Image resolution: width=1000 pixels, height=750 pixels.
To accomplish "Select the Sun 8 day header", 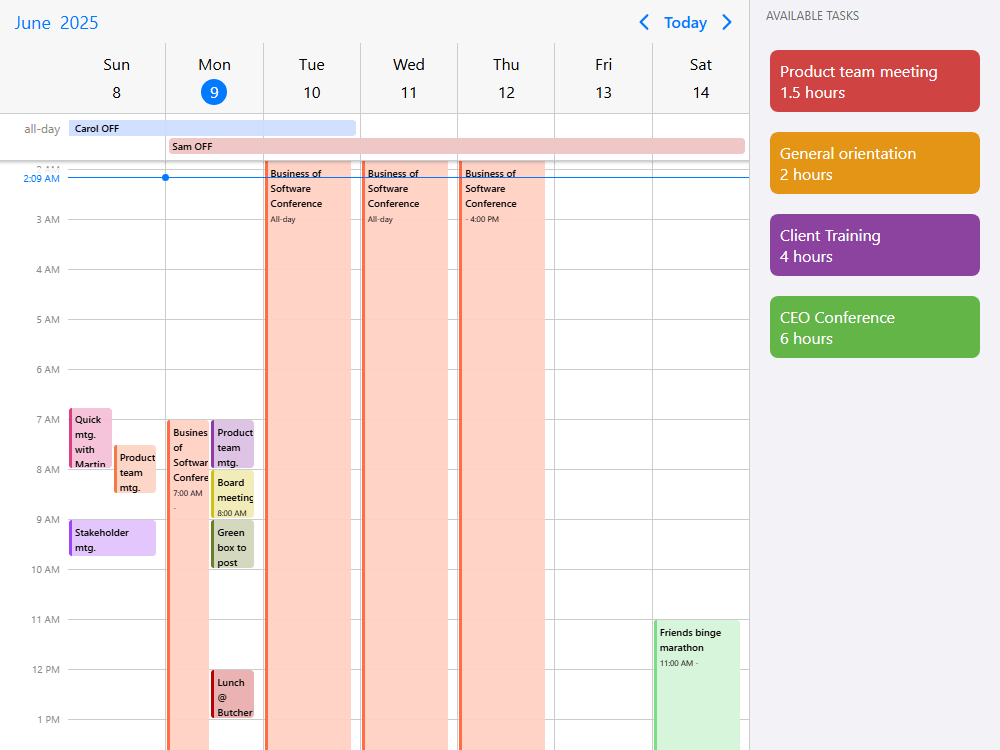I will click(x=117, y=78).
